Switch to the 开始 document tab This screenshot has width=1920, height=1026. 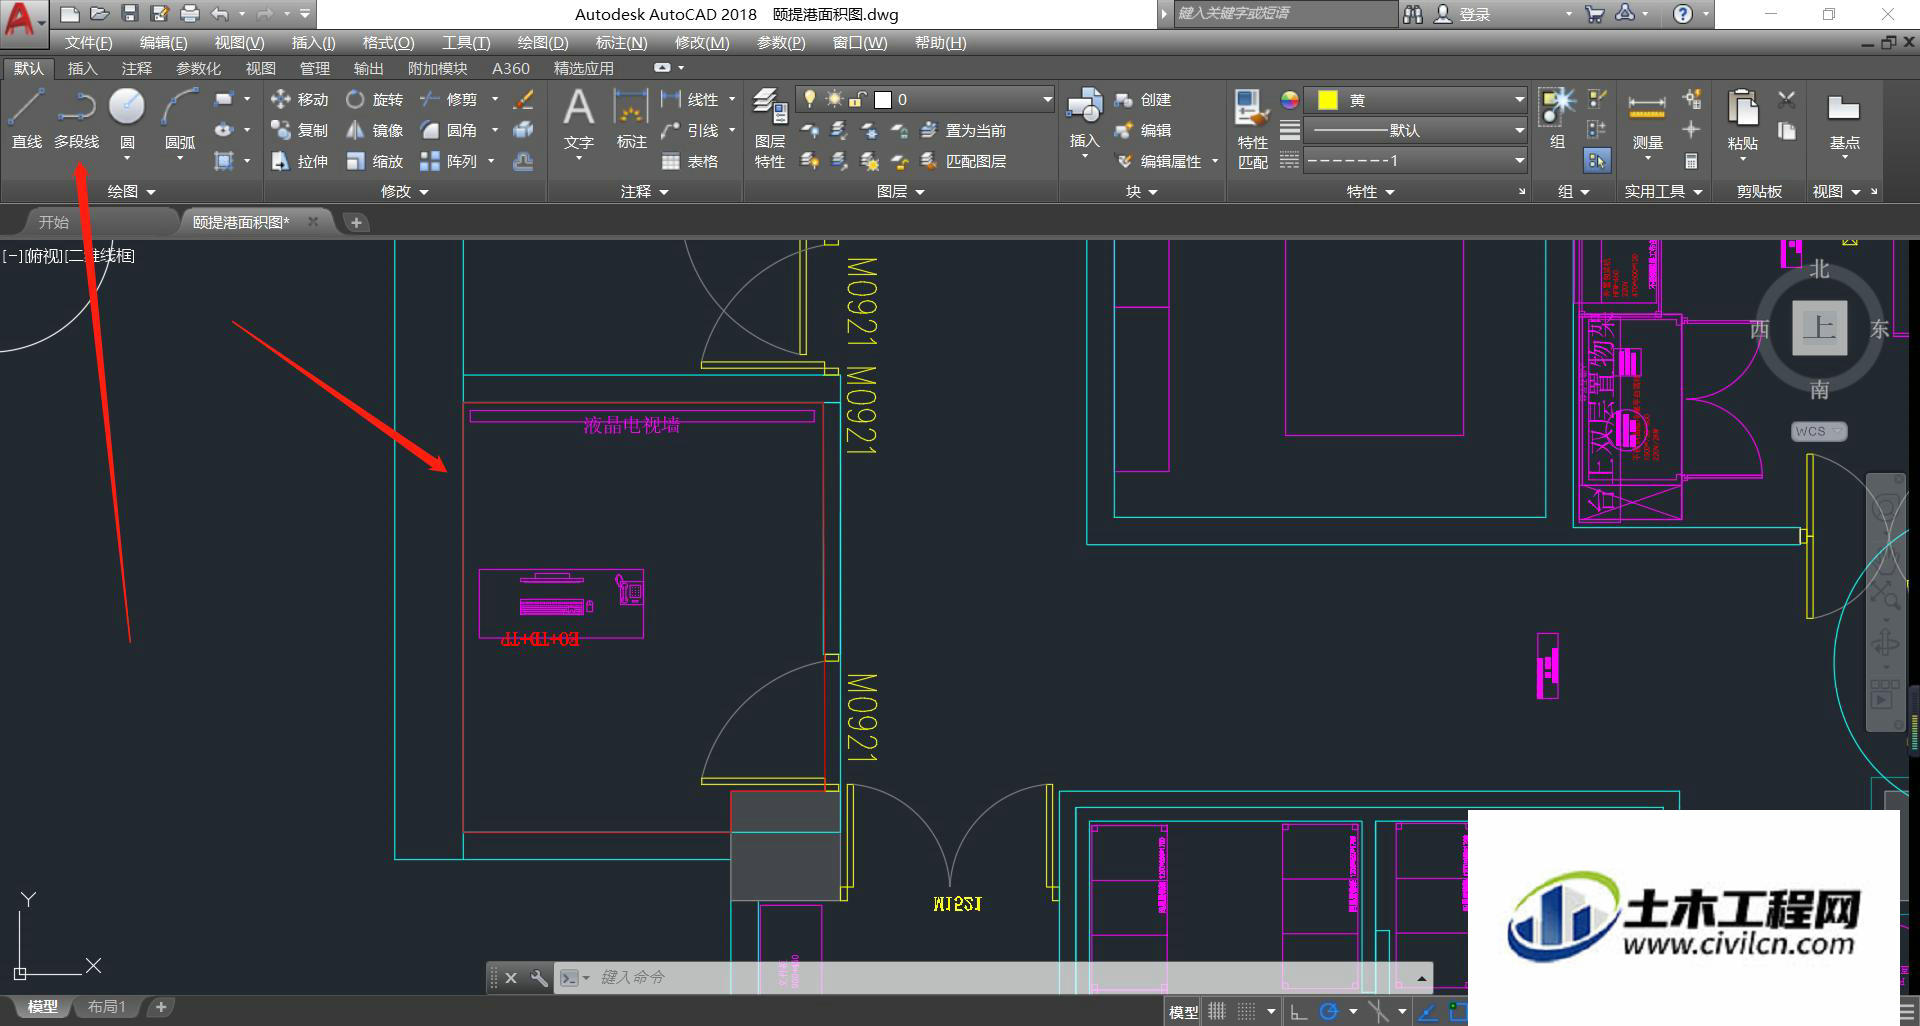click(54, 222)
